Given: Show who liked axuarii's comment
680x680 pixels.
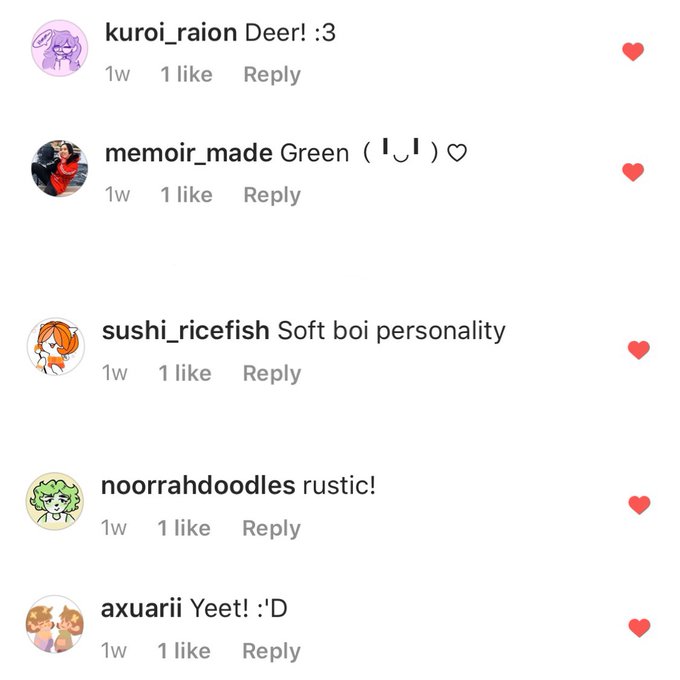Looking at the screenshot, I should point(184,651).
